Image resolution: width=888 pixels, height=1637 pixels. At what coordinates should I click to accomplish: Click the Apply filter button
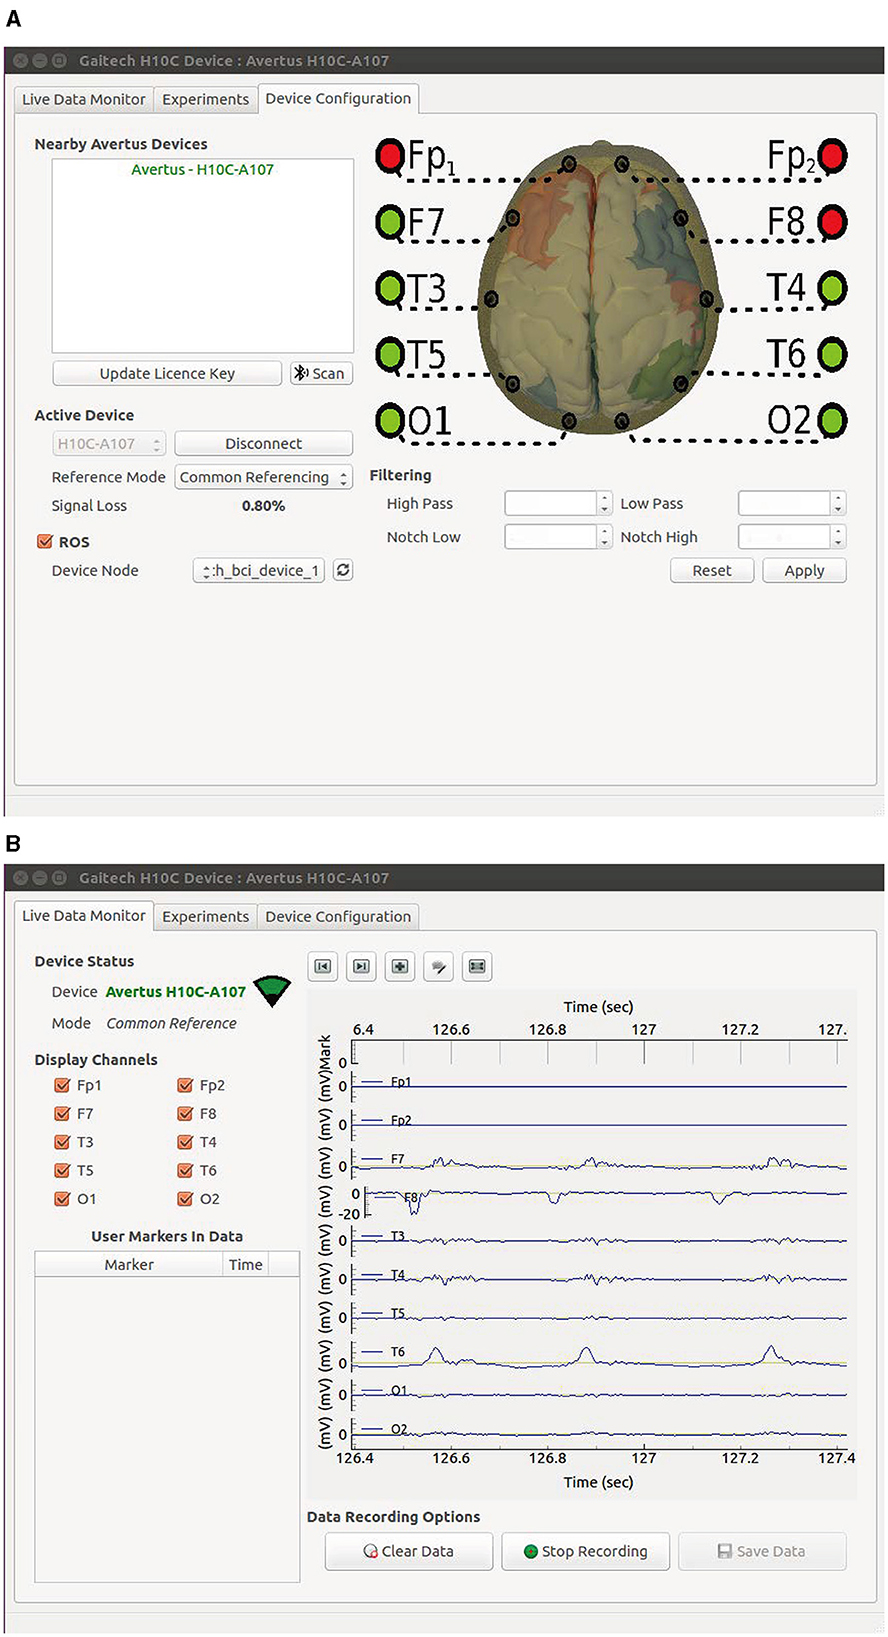[x=804, y=570]
